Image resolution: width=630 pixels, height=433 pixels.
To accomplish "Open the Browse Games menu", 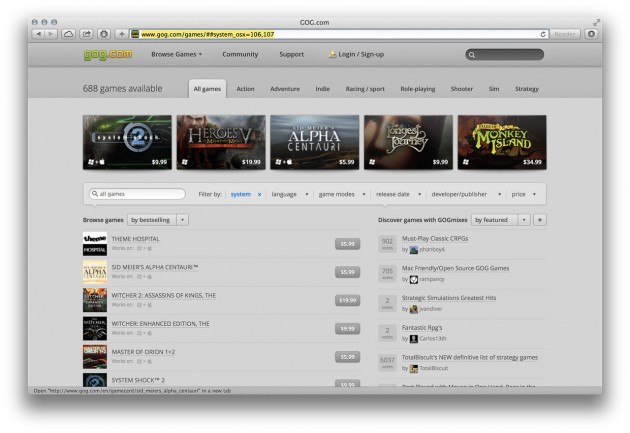I will coord(176,54).
